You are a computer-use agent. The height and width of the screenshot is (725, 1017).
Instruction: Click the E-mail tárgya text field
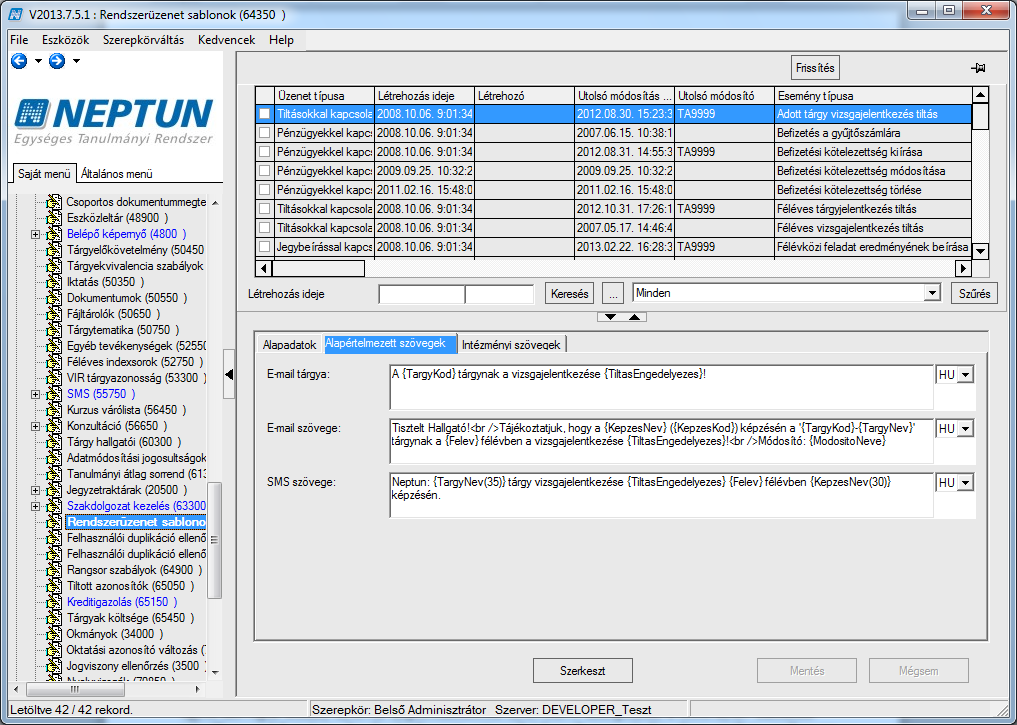click(x=662, y=387)
